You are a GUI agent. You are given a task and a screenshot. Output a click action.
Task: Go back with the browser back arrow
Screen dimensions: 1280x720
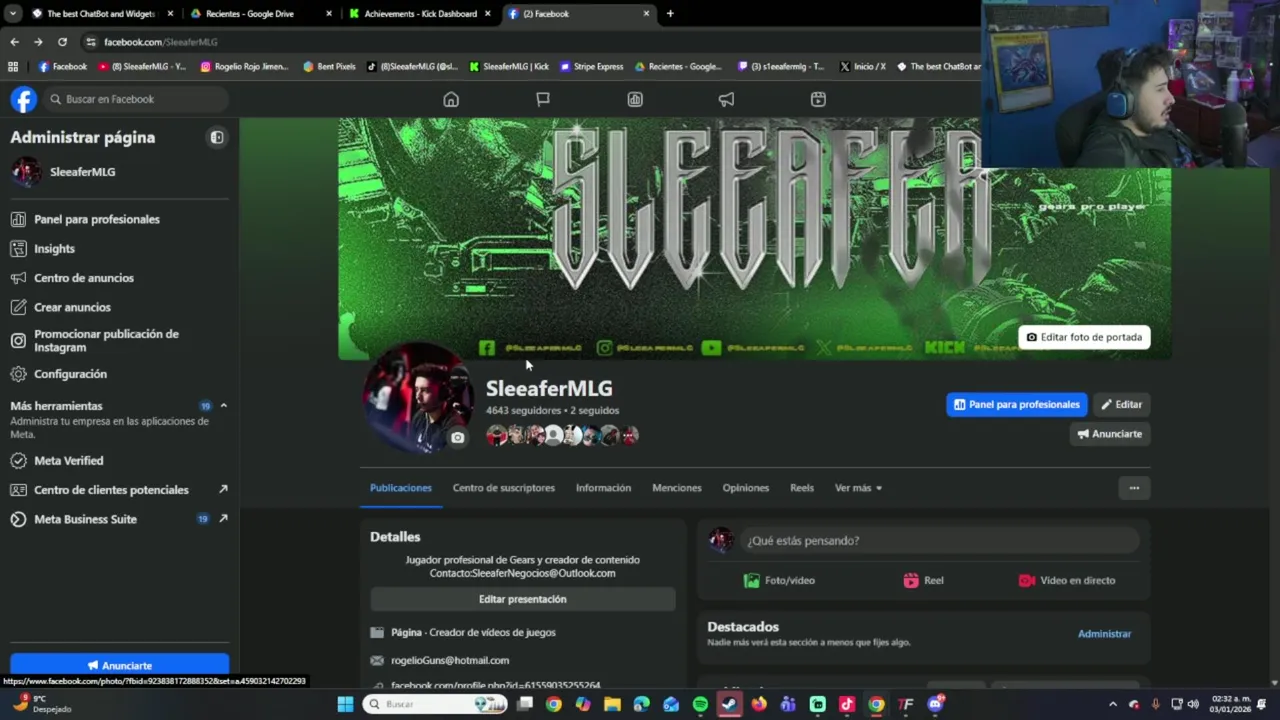click(x=14, y=42)
